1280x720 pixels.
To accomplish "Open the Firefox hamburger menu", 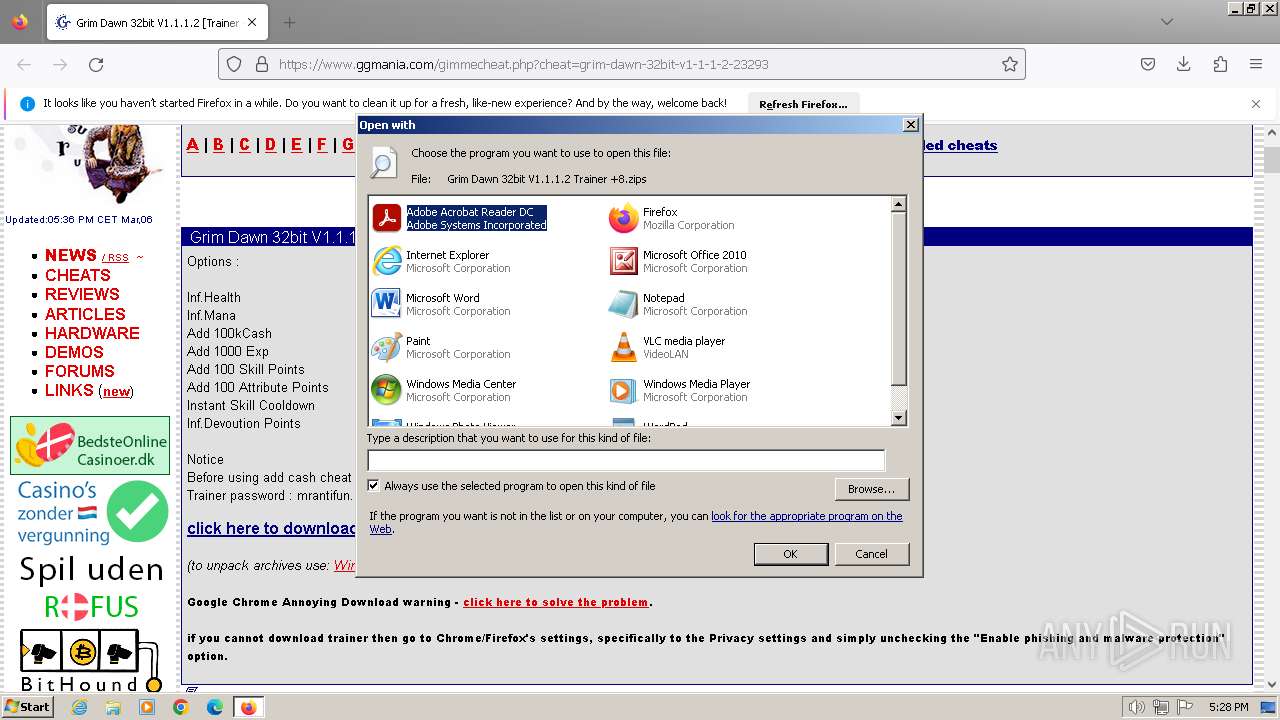I will 1256,64.
